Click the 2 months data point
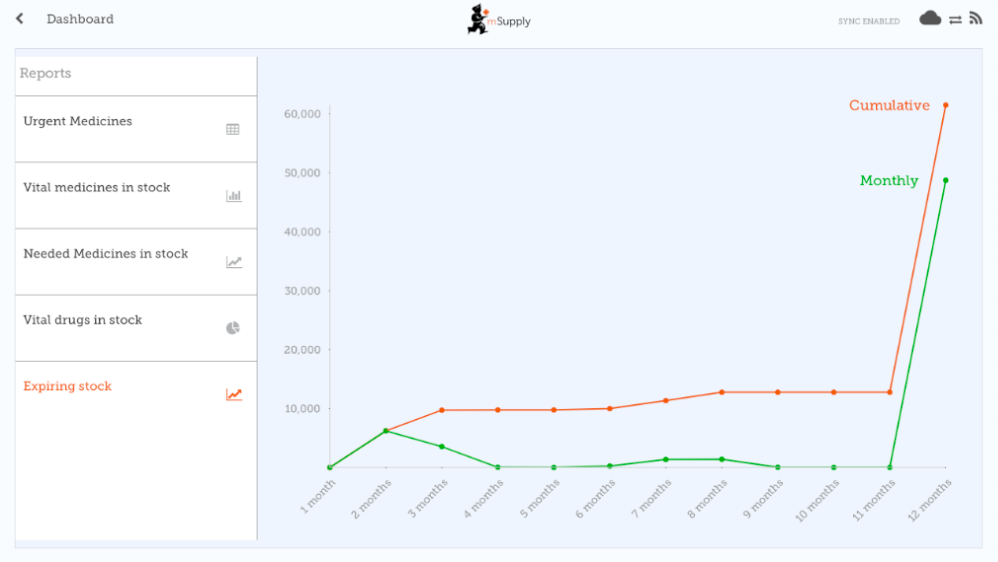The width and height of the screenshot is (998, 562). point(386,431)
